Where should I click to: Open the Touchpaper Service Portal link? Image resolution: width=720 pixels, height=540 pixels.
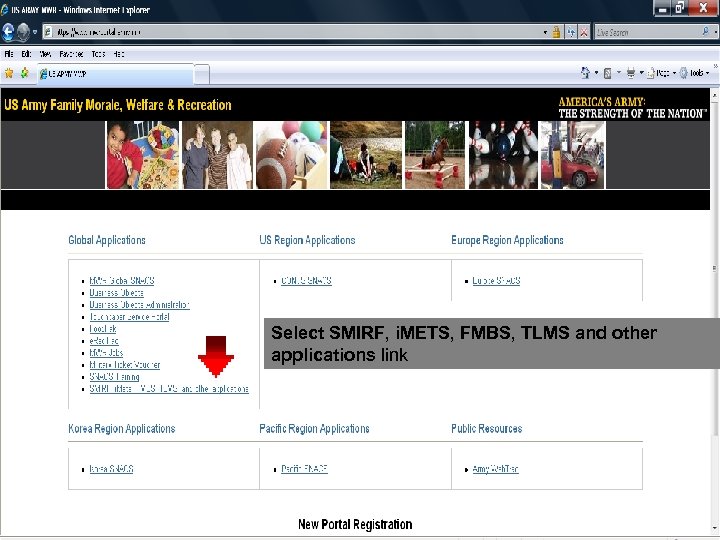pyautogui.click(x=129, y=317)
